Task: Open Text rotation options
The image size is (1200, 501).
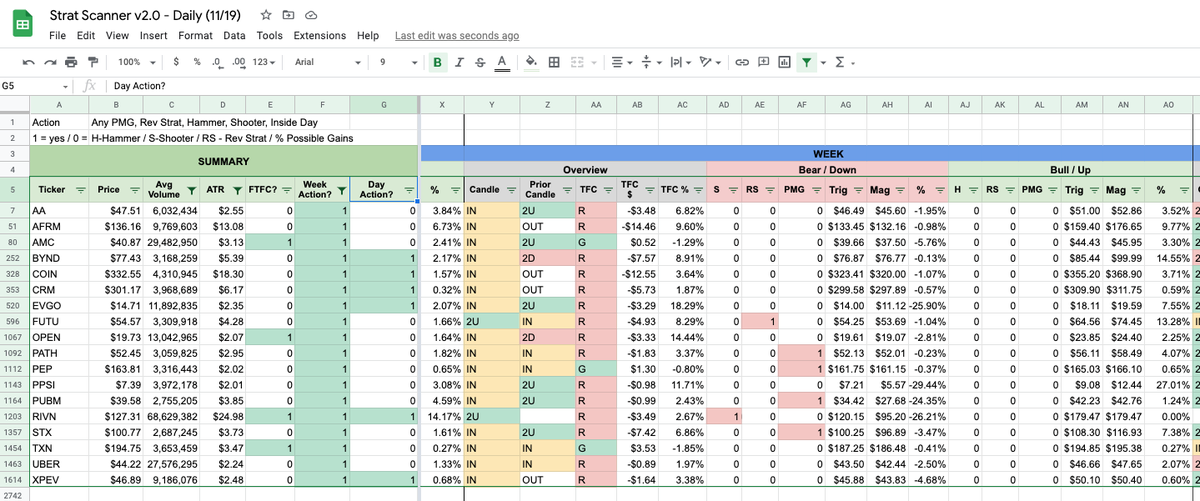Action: [709, 62]
